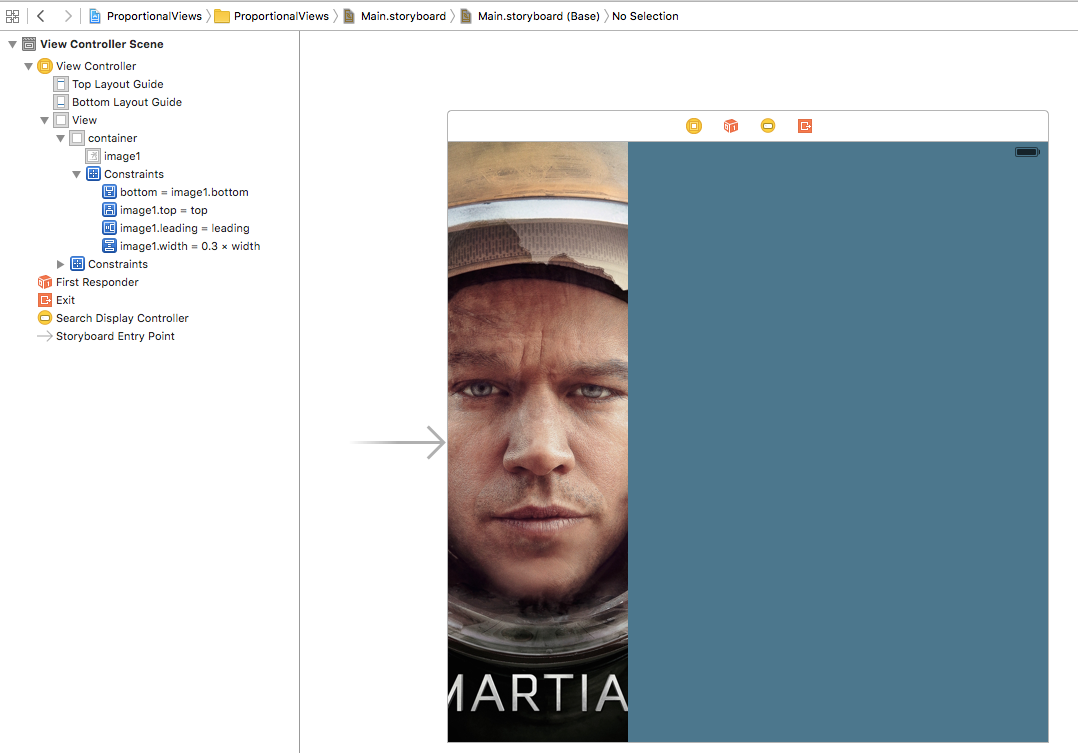Click the image1.top constraint icon
Image resolution: width=1078 pixels, height=753 pixels.
(109, 210)
